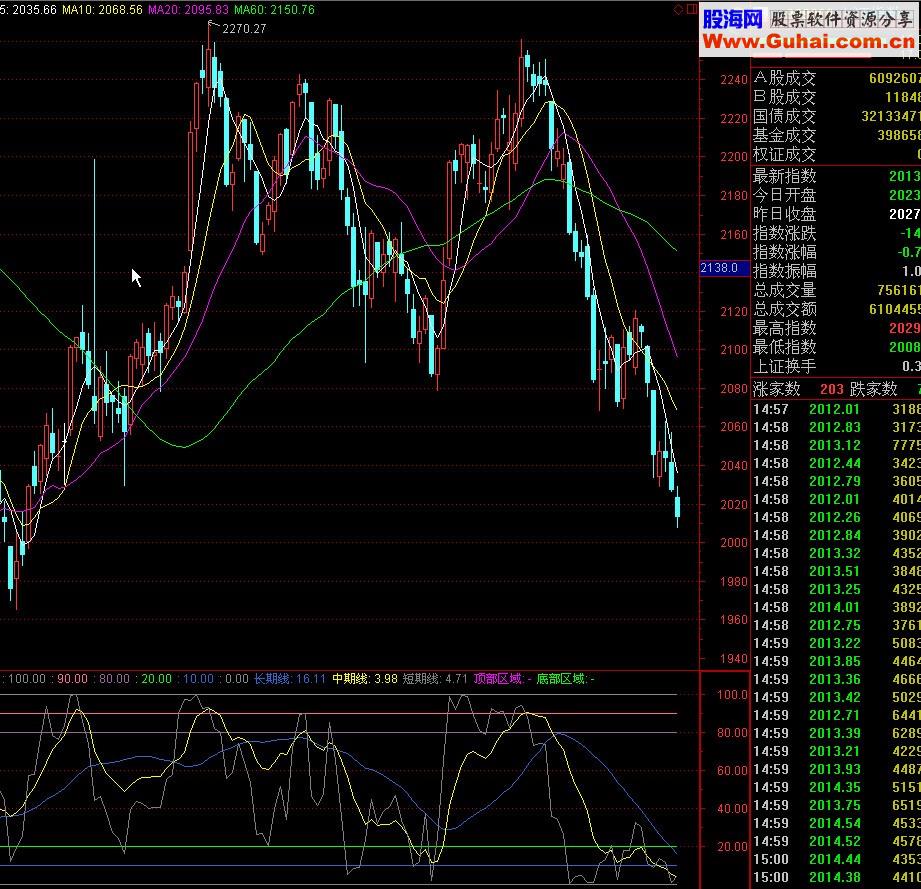
Task: Click the 长期线 indicator label
Action: 290,679
